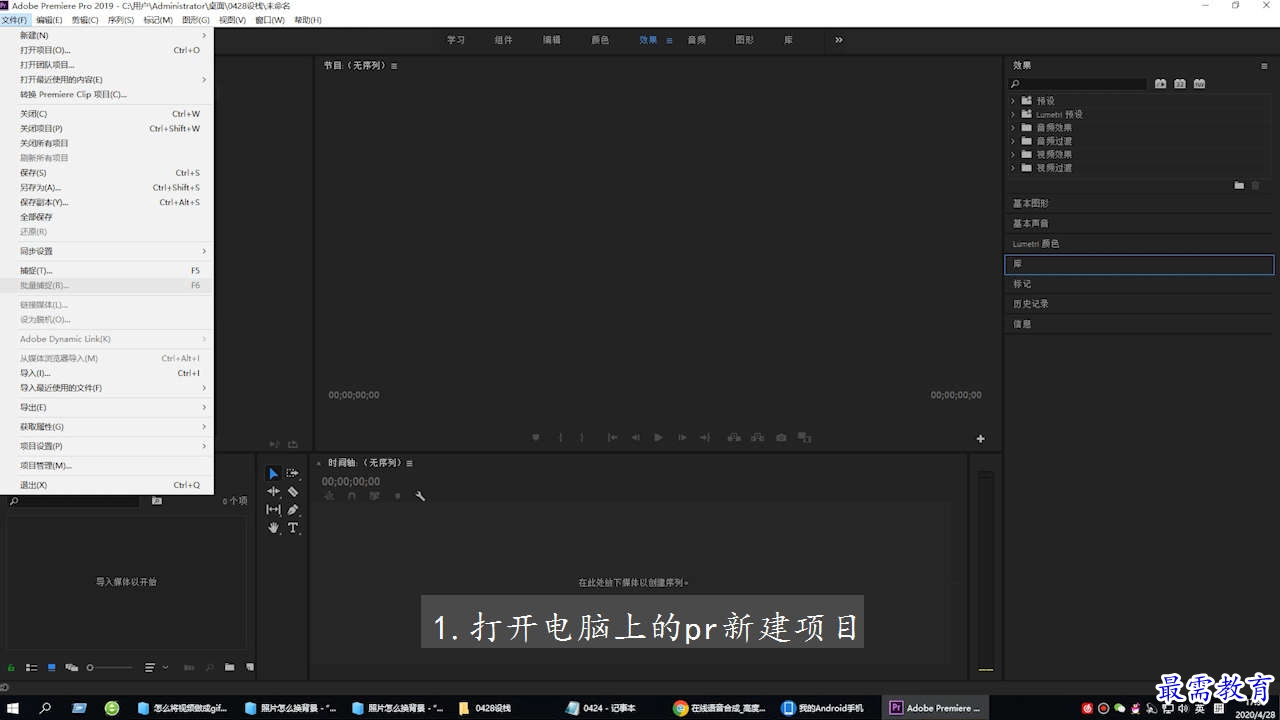Click the Button Editor plus icon
The height and width of the screenshot is (720, 1280).
click(x=981, y=438)
